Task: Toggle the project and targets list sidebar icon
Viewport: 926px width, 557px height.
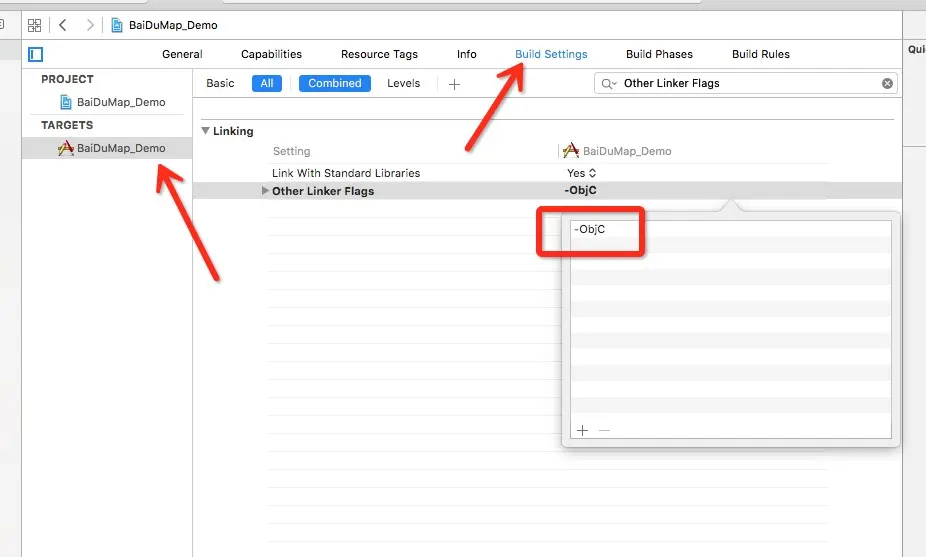Action: point(35,54)
